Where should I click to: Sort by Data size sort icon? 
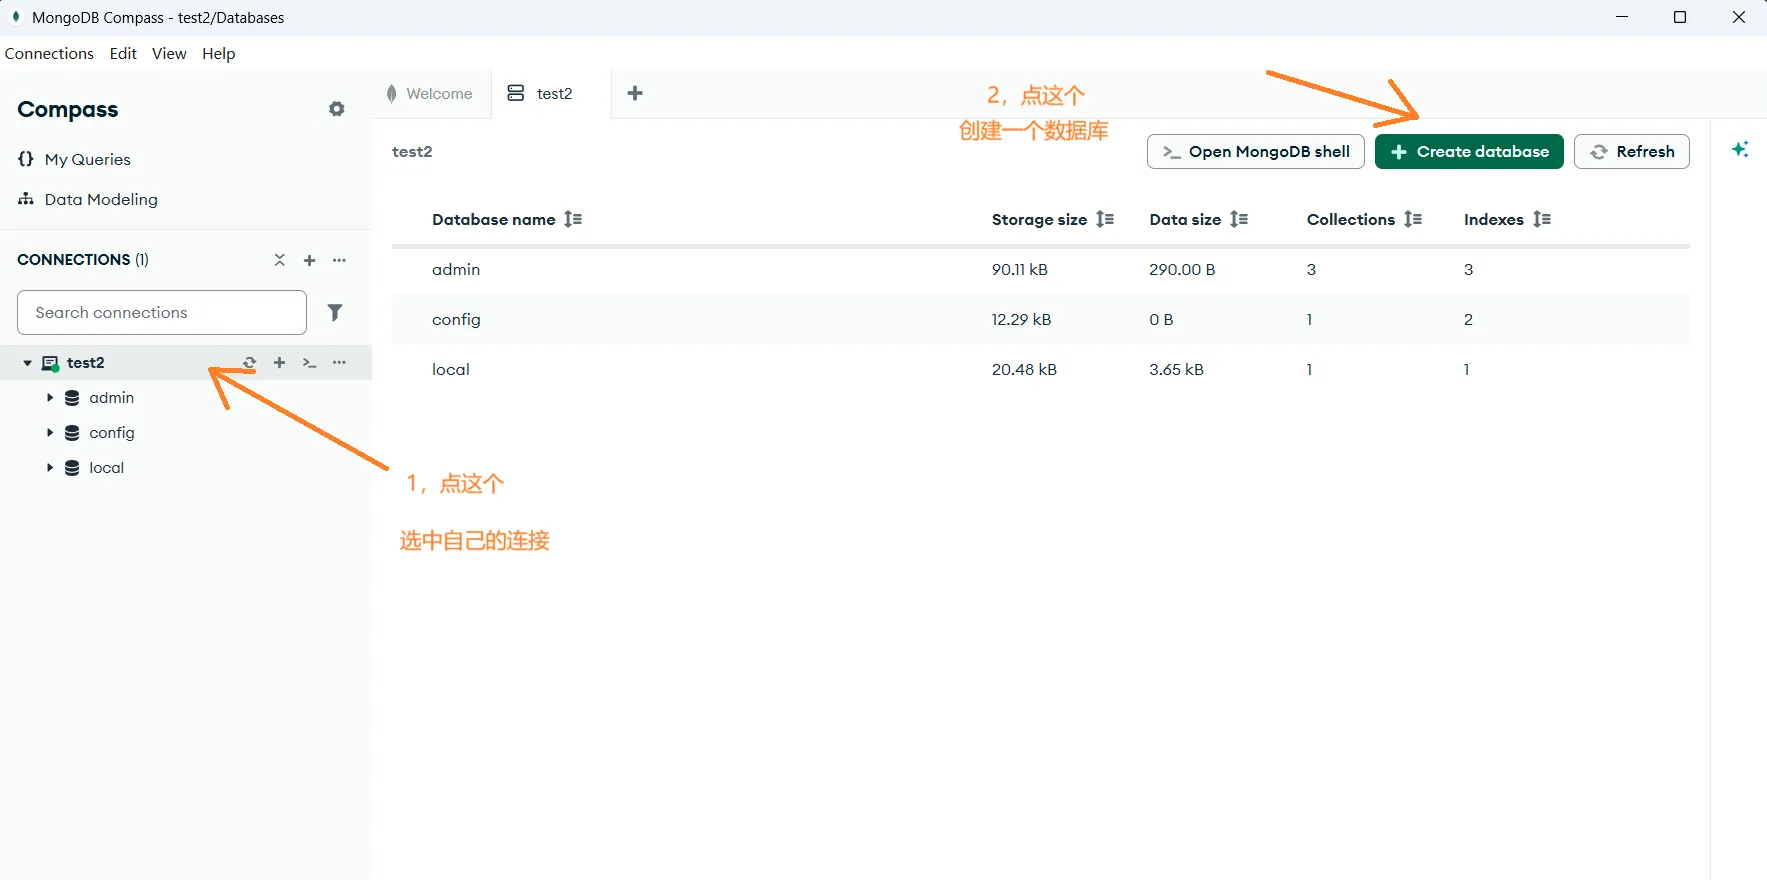1239,219
